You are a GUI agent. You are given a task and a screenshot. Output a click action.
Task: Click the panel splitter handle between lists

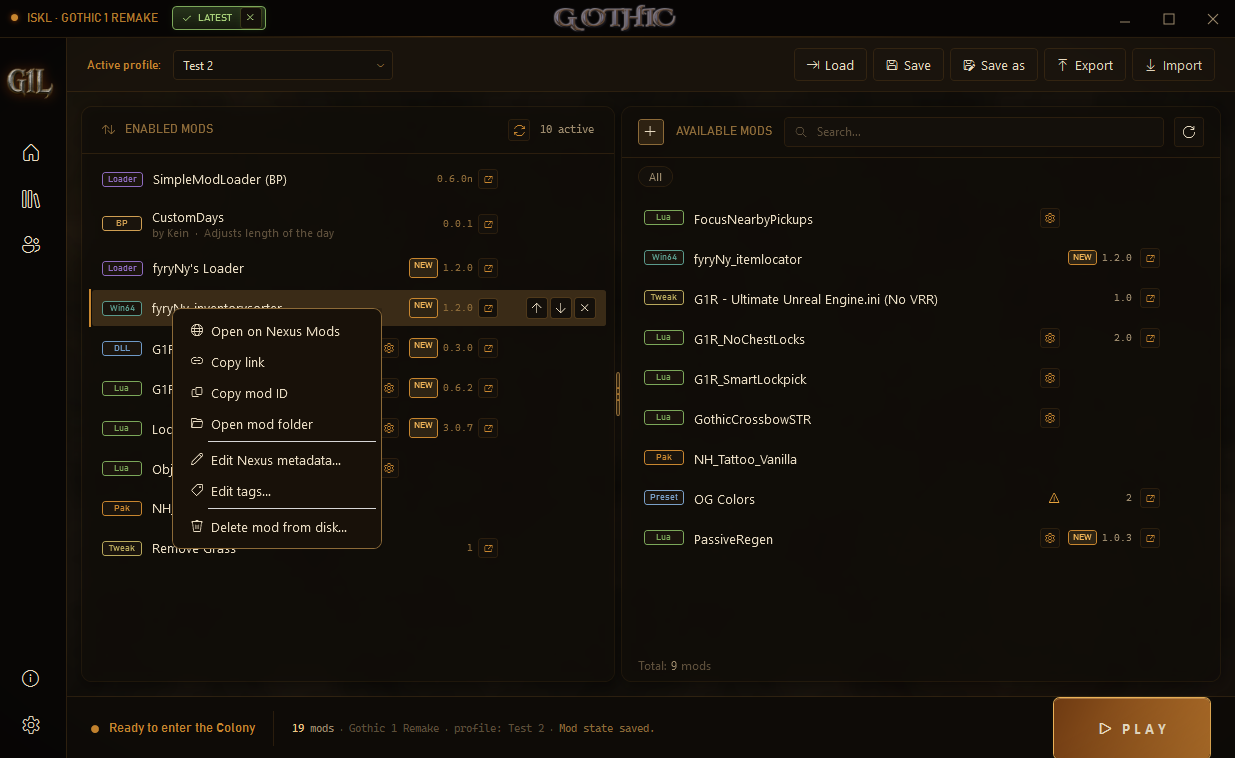(618, 394)
